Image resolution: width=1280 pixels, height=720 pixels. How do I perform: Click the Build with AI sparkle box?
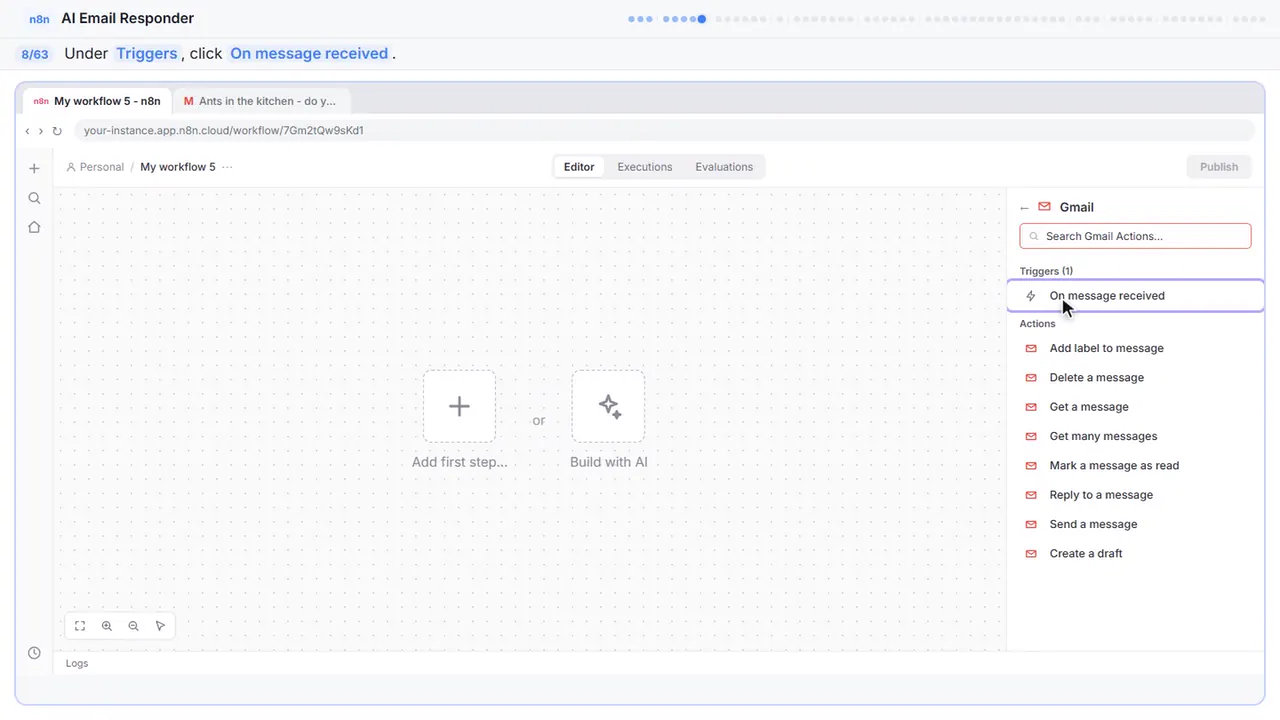click(x=608, y=406)
